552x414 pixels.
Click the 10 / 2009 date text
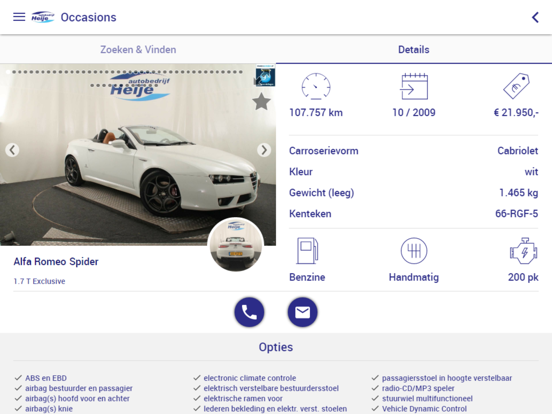click(414, 113)
